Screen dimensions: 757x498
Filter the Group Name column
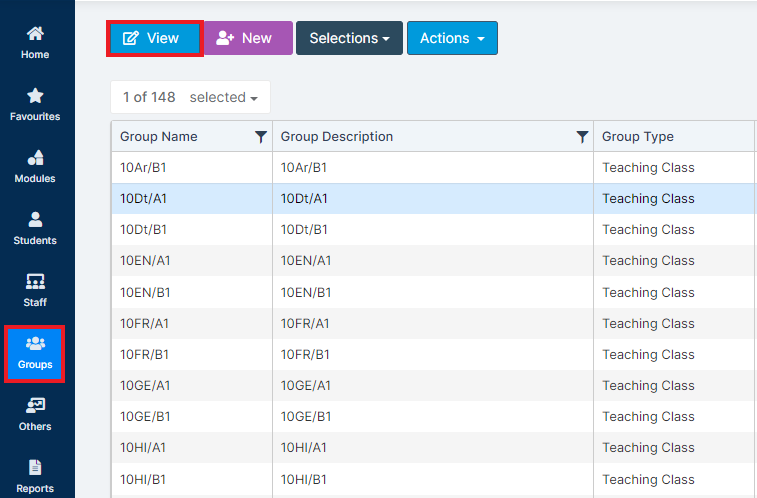[x=261, y=137]
